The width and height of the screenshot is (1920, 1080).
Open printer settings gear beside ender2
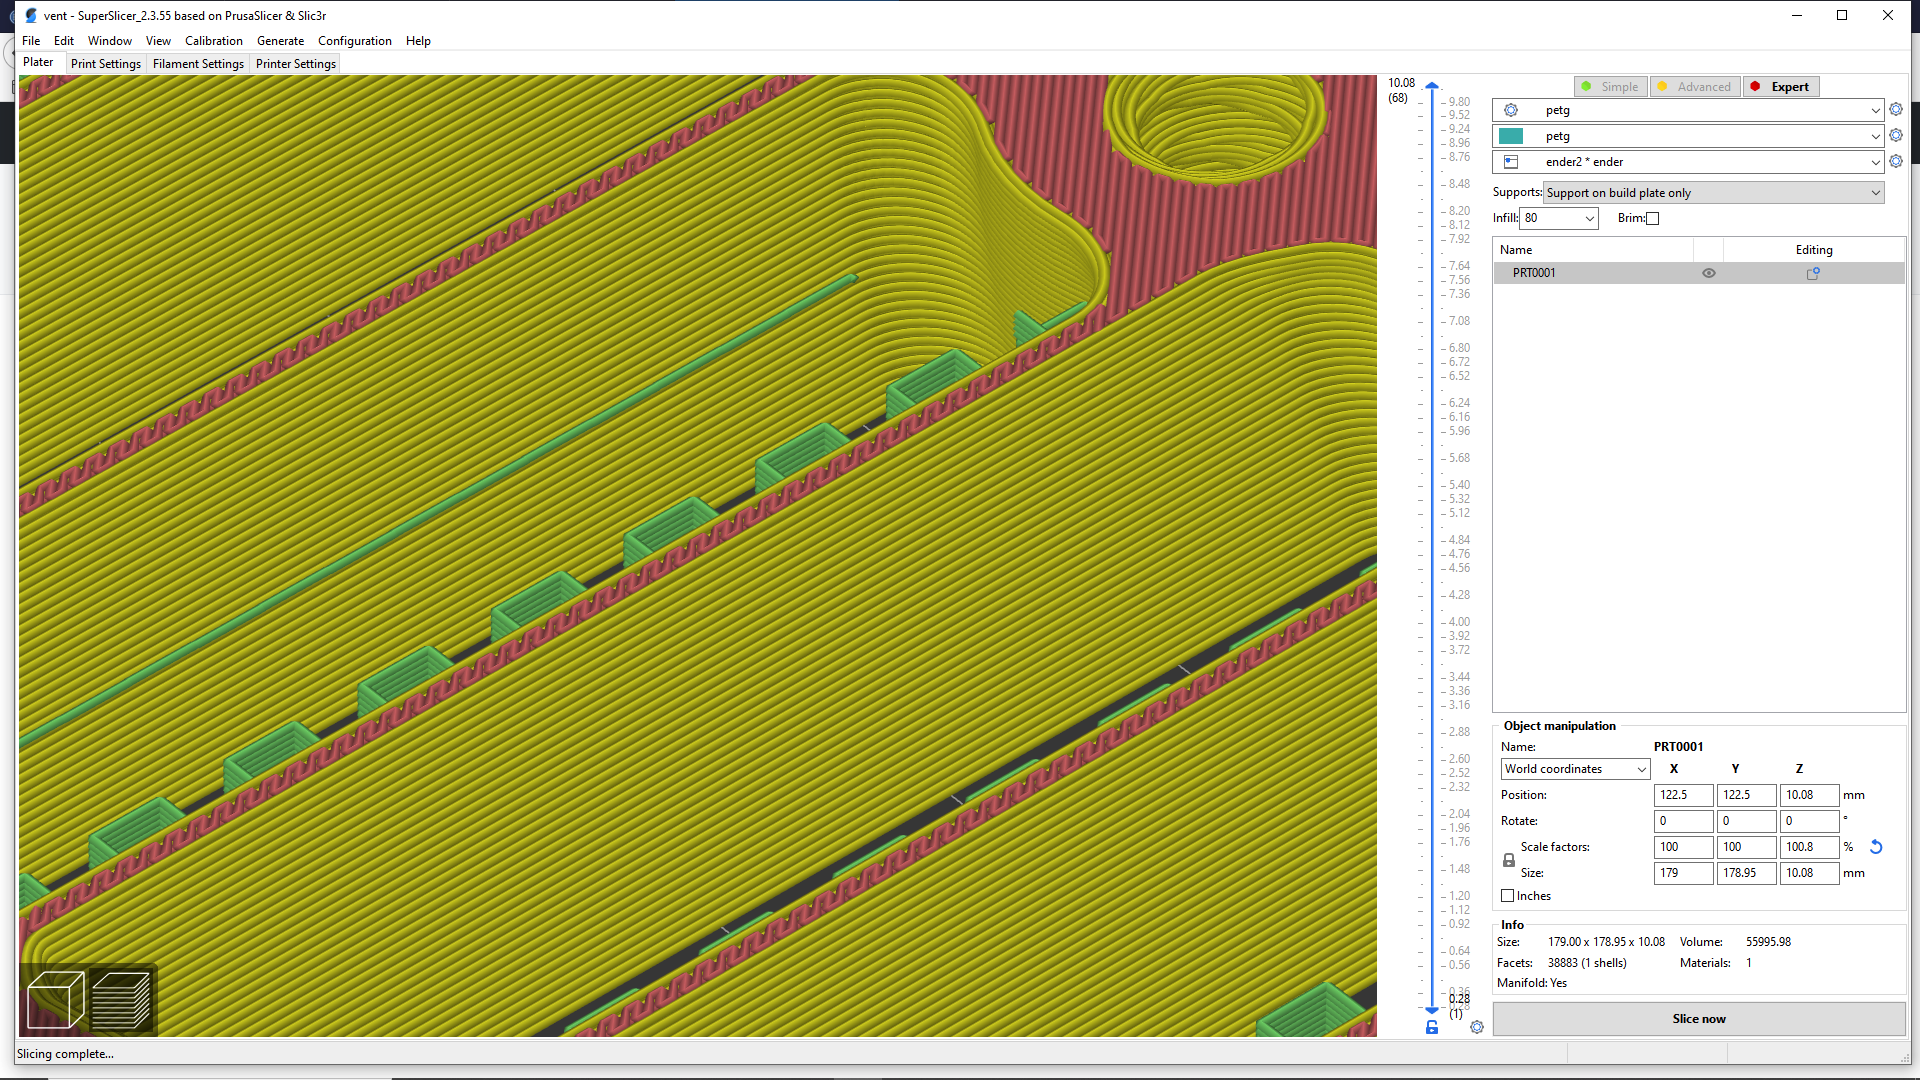pyautogui.click(x=1895, y=162)
